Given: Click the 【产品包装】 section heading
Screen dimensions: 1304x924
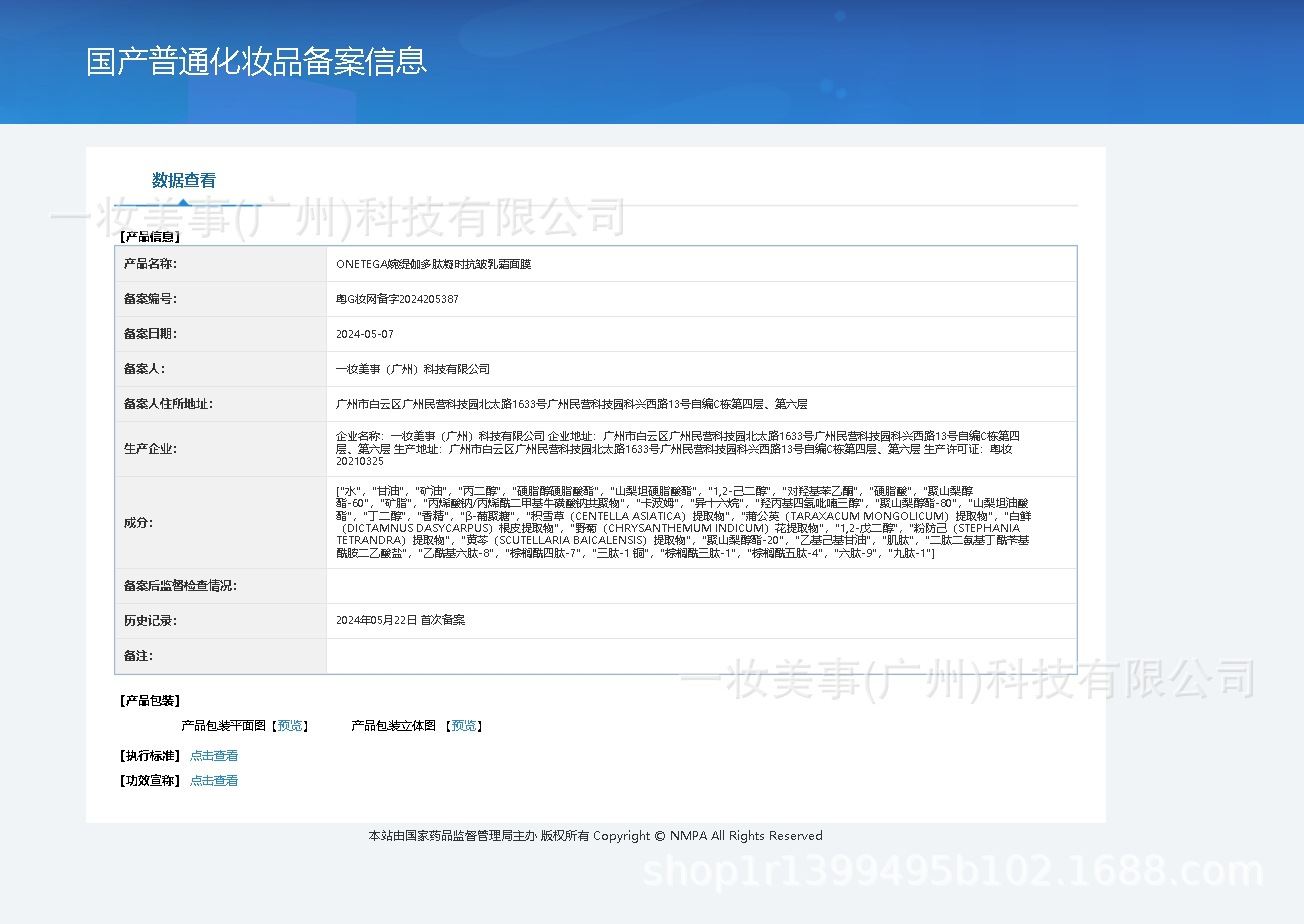Looking at the screenshot, I should coord(150,701).
